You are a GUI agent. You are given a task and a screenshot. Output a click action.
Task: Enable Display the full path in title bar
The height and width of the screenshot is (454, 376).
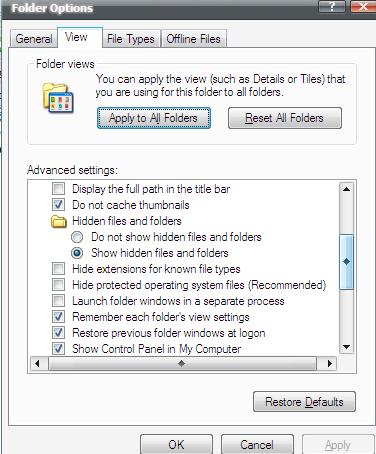[58, 189]
